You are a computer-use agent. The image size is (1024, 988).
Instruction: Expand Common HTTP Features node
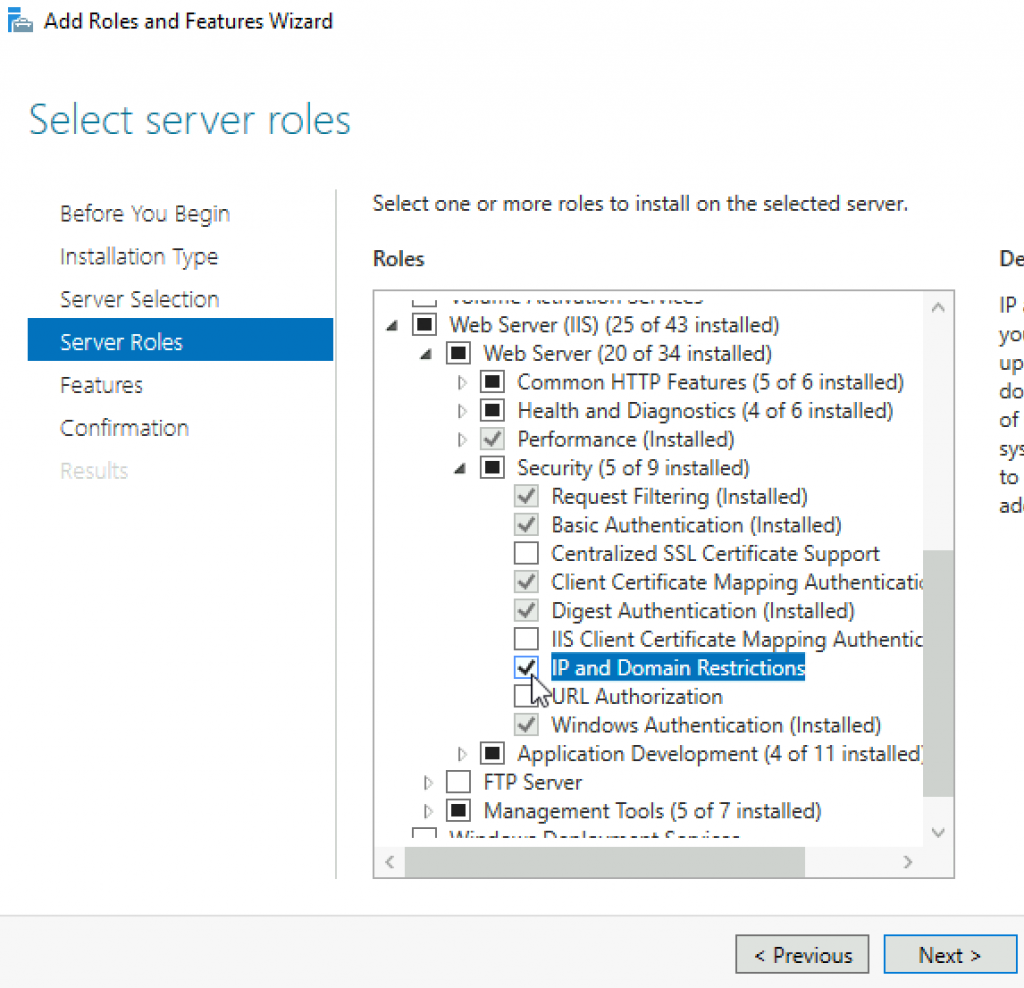click(x=462, y=382)
